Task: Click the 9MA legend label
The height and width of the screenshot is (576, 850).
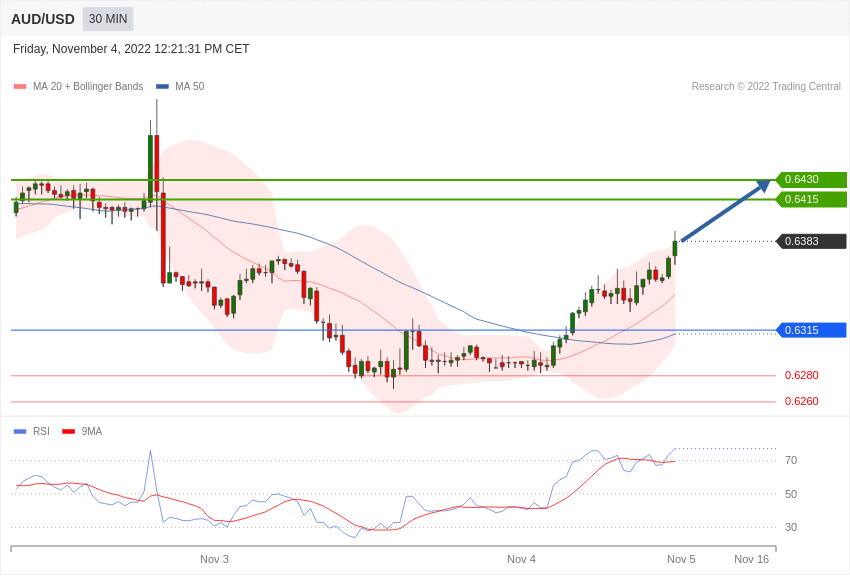Action: pyautogui.click(x=92, y=431)
